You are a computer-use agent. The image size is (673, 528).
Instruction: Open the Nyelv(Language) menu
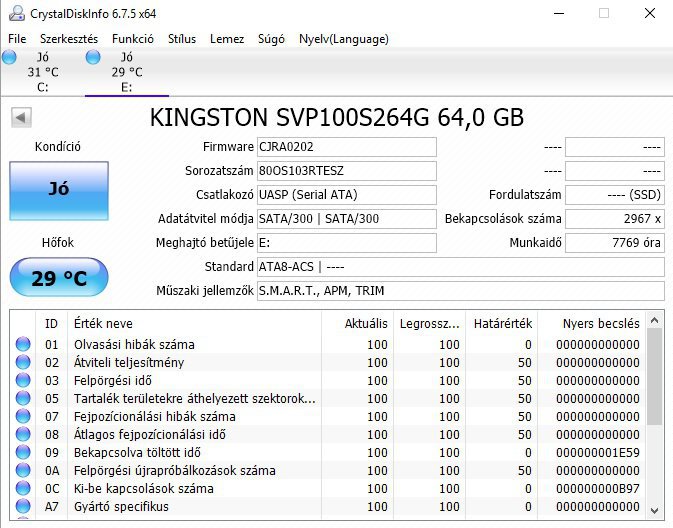pos(344,39)
